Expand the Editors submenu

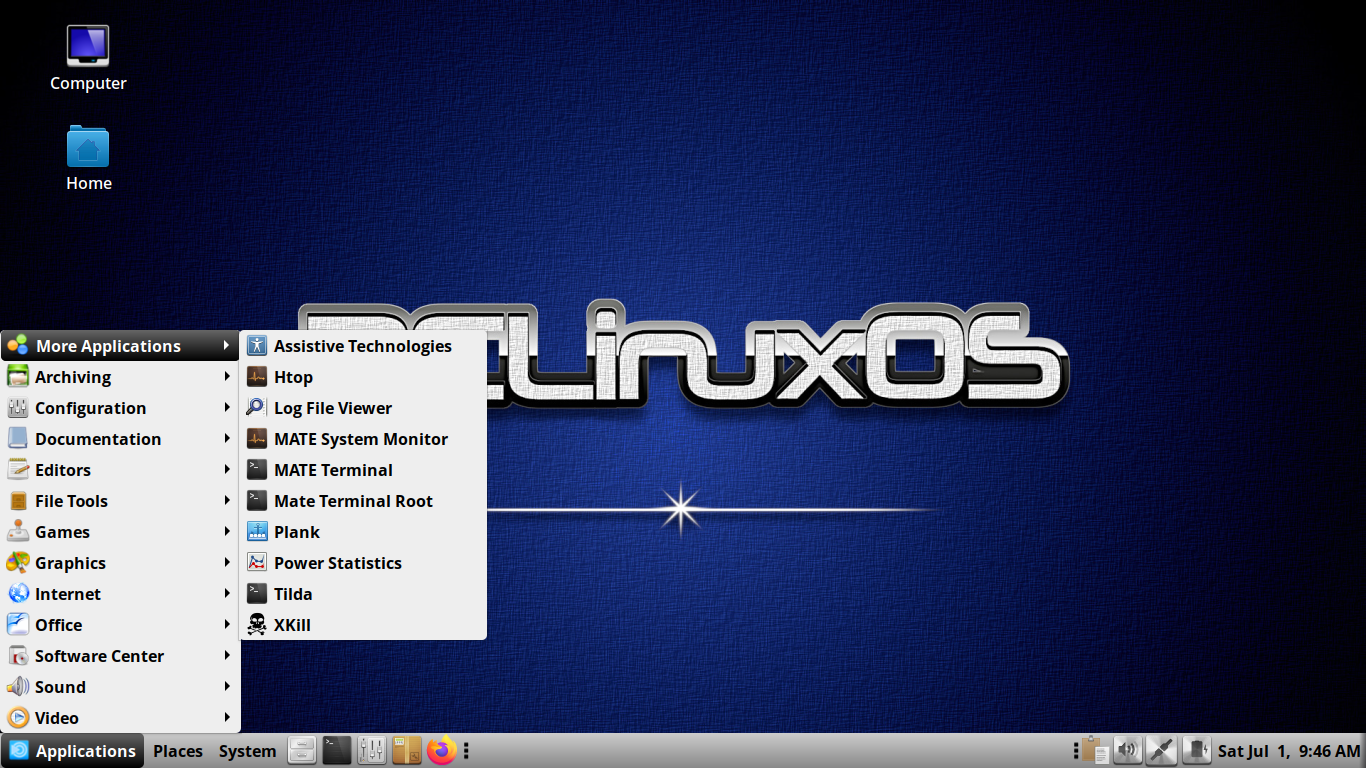click(x=120, y=470)
